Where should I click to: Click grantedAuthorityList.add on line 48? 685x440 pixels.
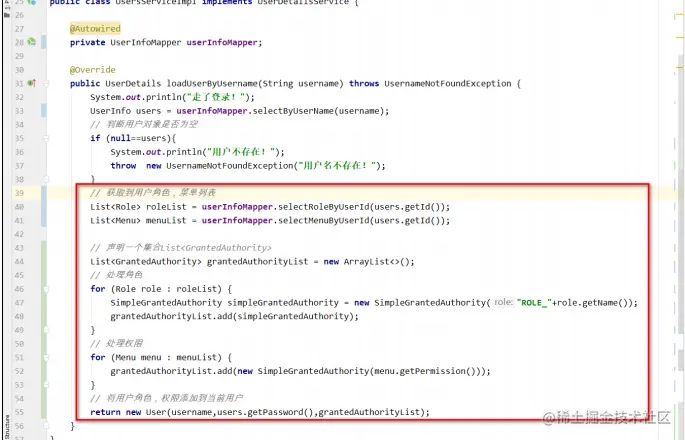[171, 316]
